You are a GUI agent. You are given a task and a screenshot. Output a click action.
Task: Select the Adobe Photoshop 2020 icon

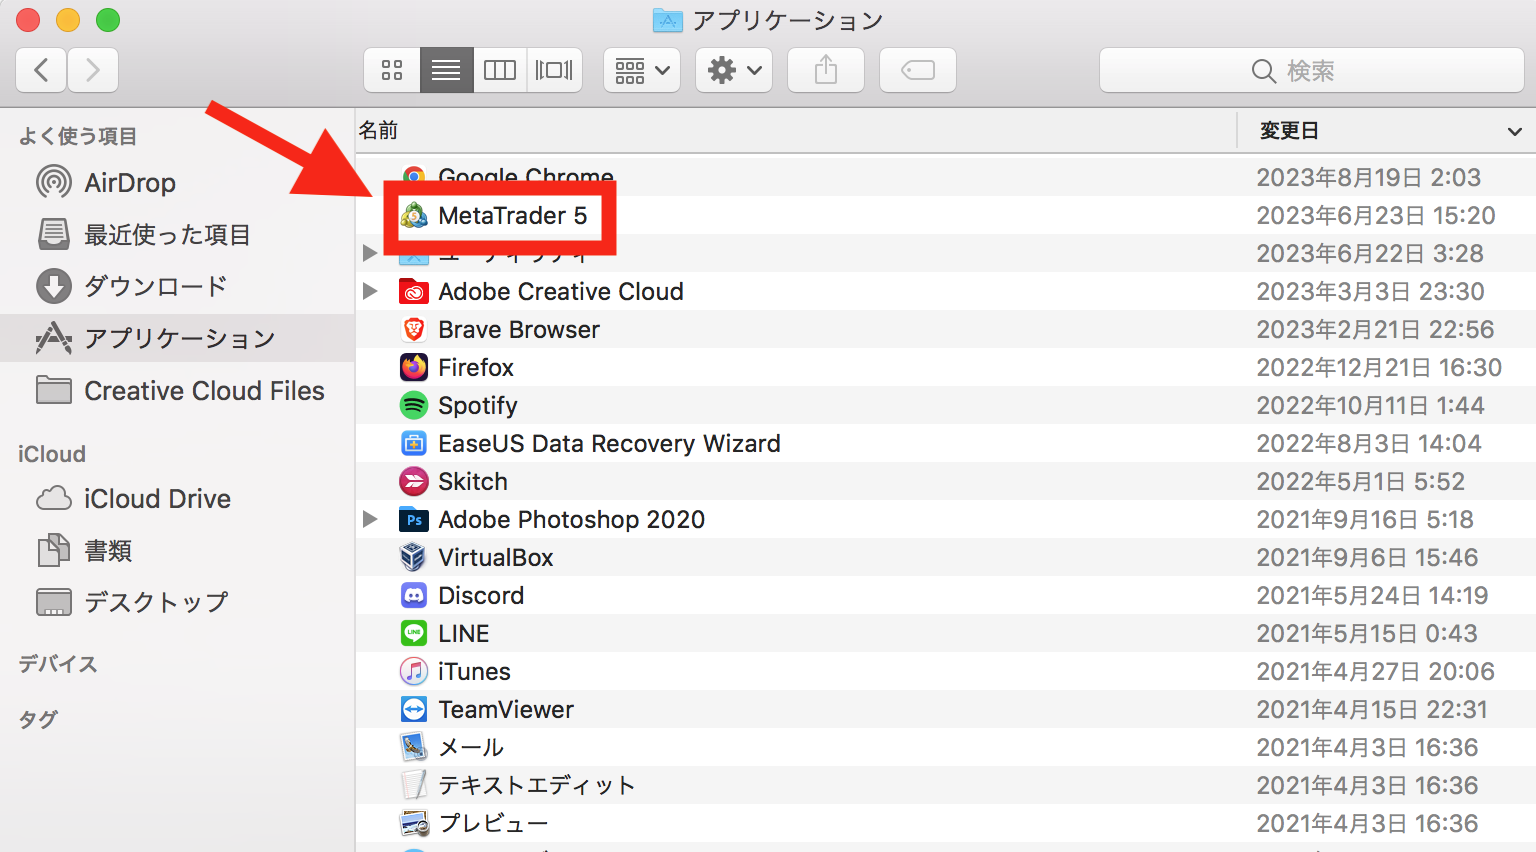[x=414, y=519]
